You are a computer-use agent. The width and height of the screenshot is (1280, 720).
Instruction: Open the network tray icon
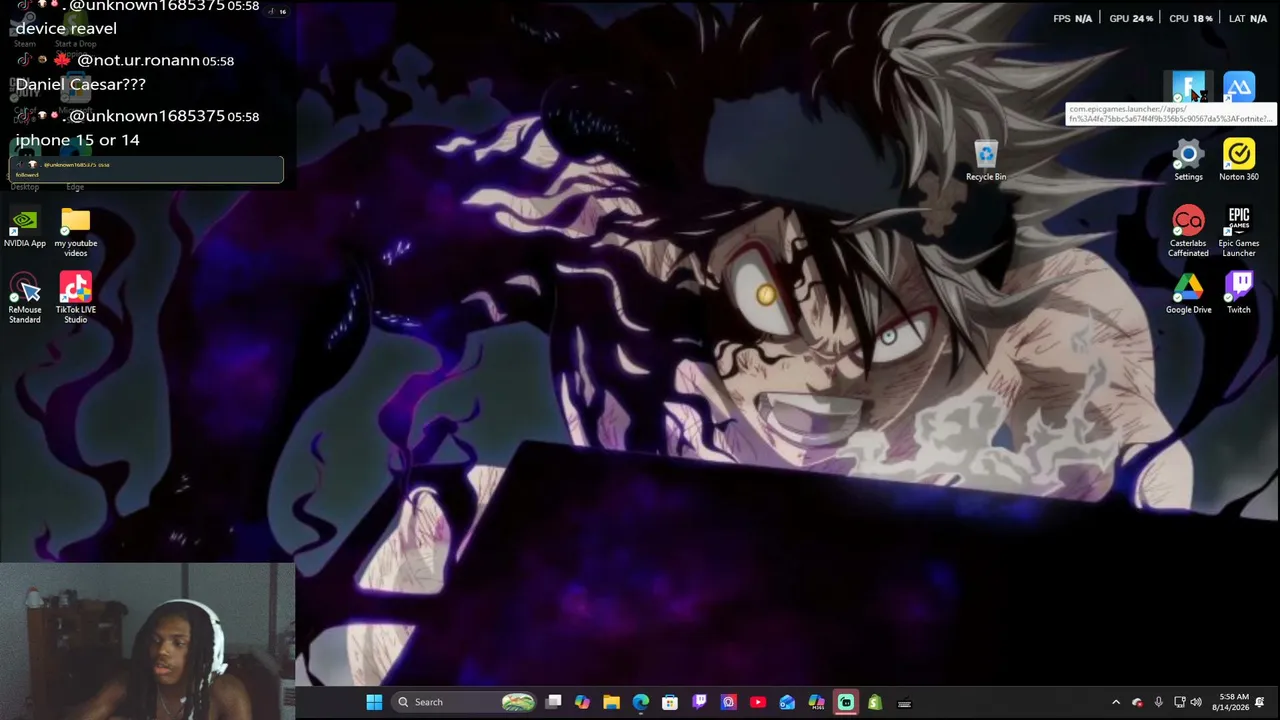pyautogui.click(x=1179, y=702)
